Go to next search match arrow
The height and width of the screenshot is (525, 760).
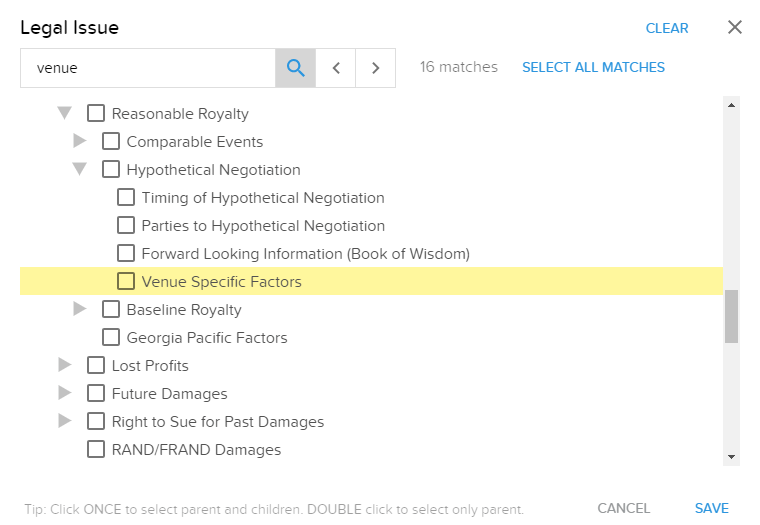[376, 68]
